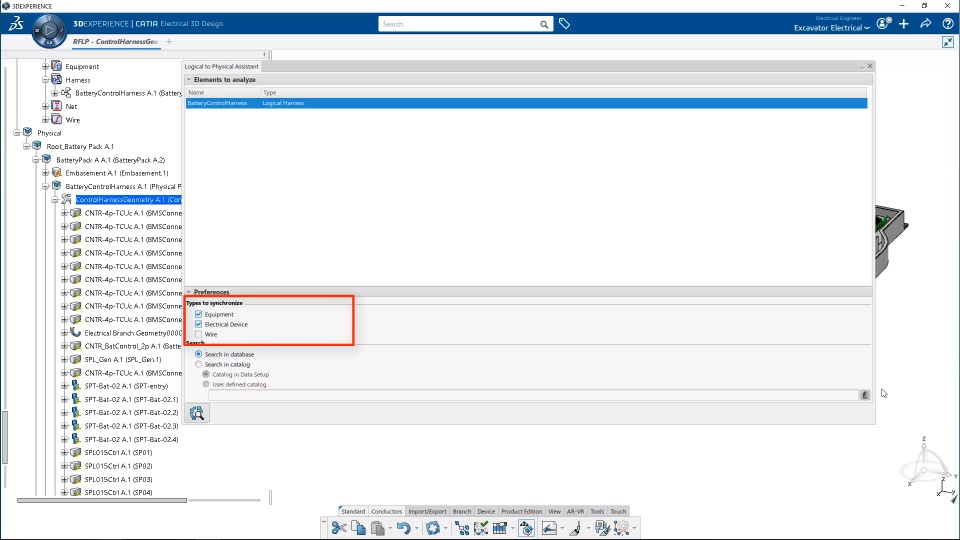
Task: Open the user profile icon
Action: tap(883, 23)
